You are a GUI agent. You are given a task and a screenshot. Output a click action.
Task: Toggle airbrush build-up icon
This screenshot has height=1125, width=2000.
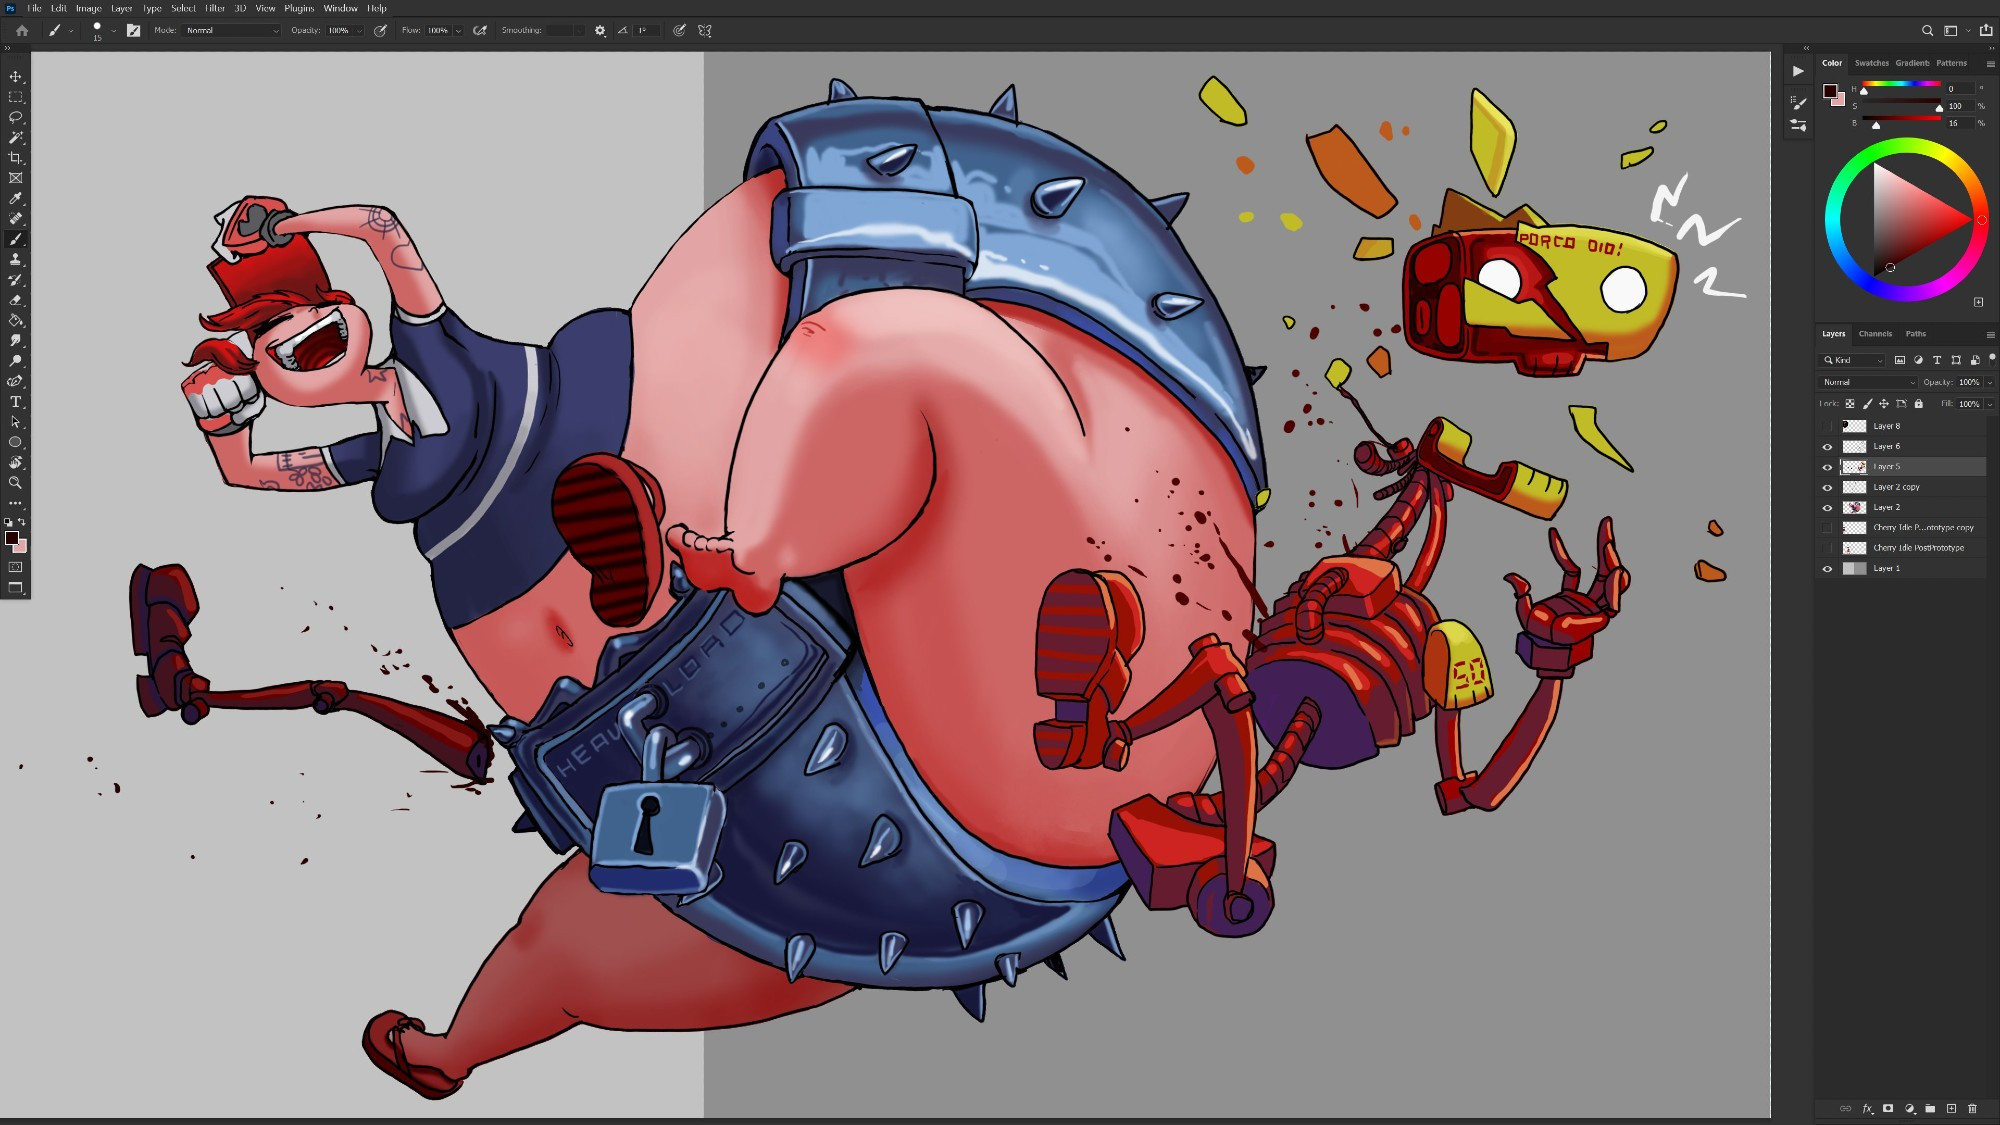pyautogui.click(x=480, y=30)
